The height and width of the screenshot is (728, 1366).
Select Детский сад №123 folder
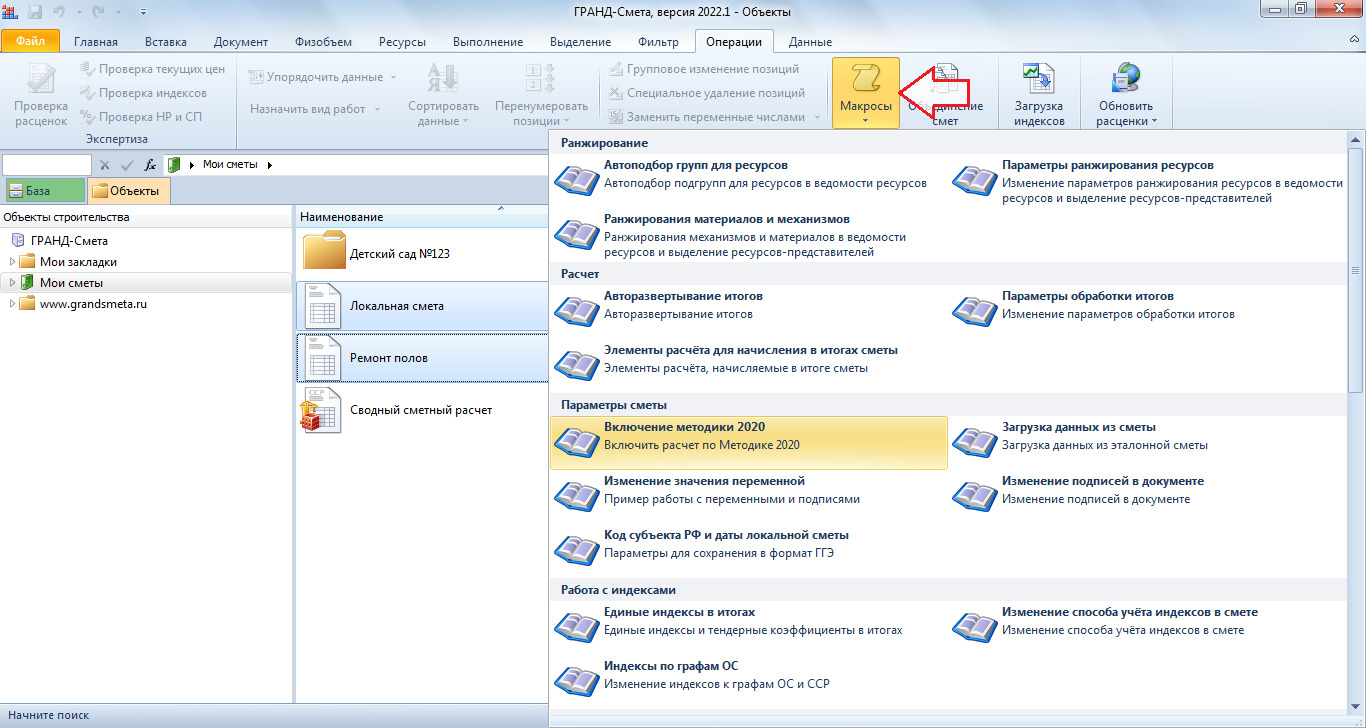(x=423, y=253)
